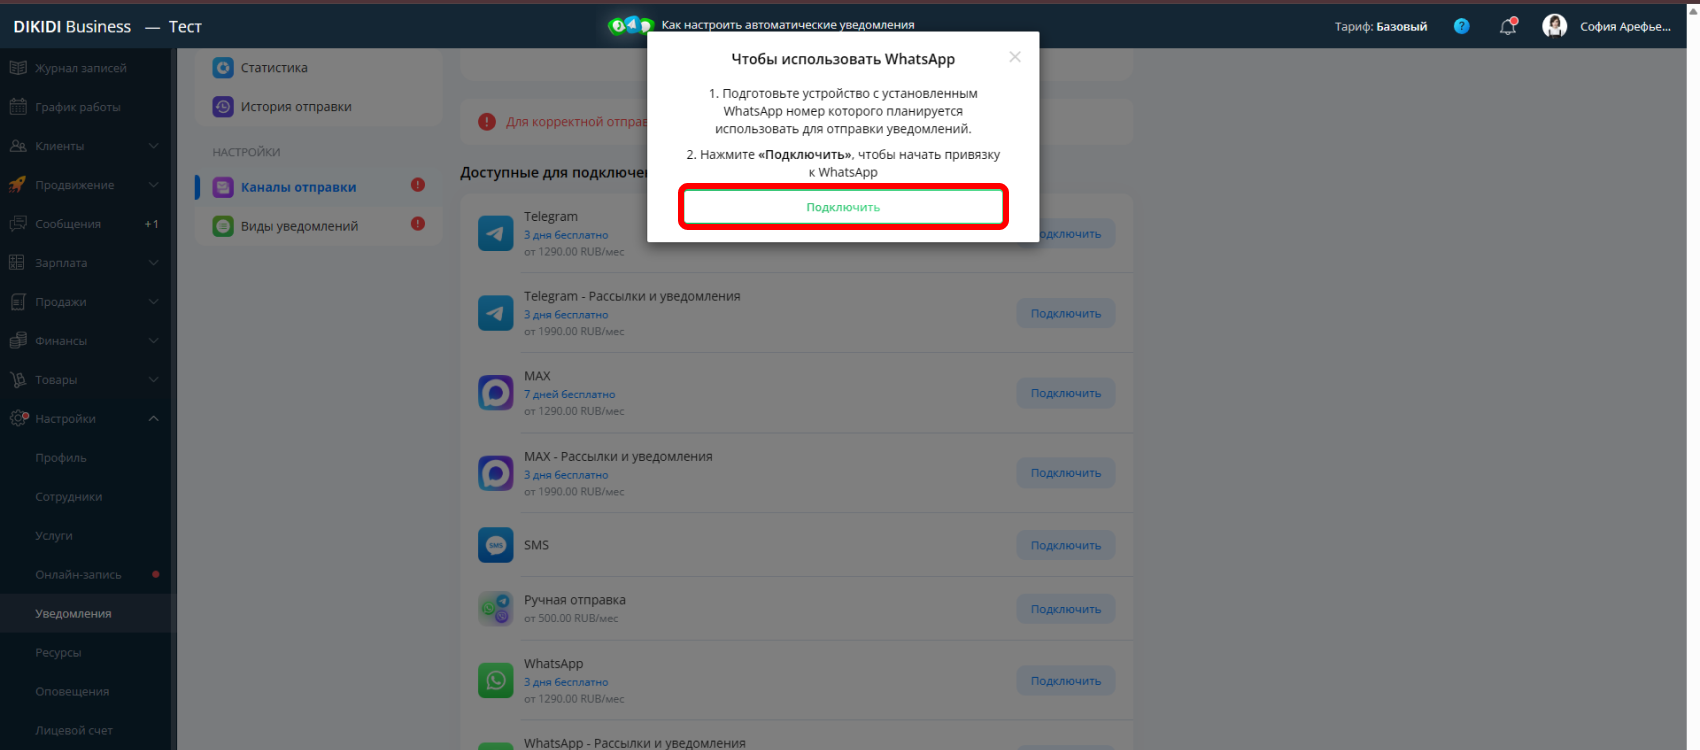Click the blue help question mark icon
Viewport: 1700px width, 750px height.
pos(1462,26)
